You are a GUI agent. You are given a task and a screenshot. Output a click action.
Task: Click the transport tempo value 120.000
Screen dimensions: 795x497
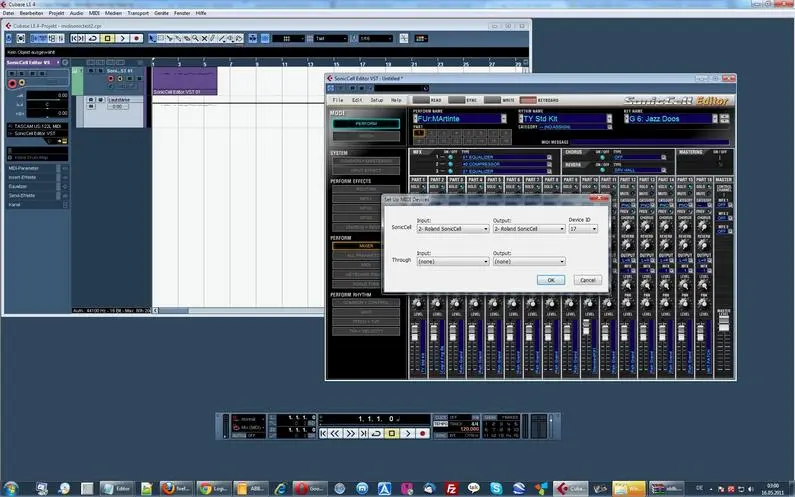click(x=469, y=429)
